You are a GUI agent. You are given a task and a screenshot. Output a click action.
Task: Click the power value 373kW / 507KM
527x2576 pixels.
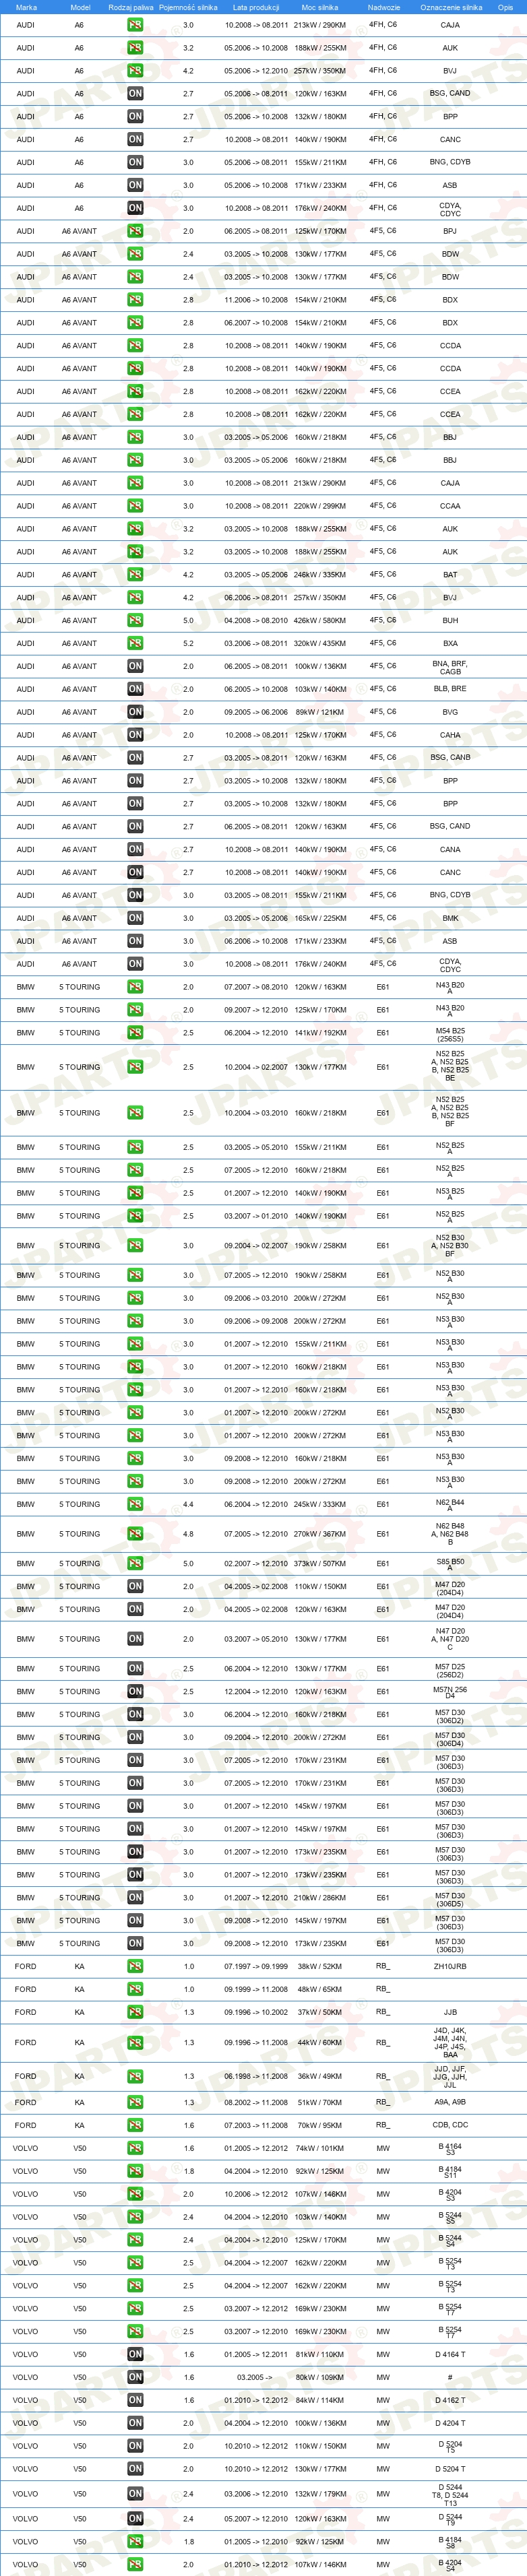[320, 1563]
